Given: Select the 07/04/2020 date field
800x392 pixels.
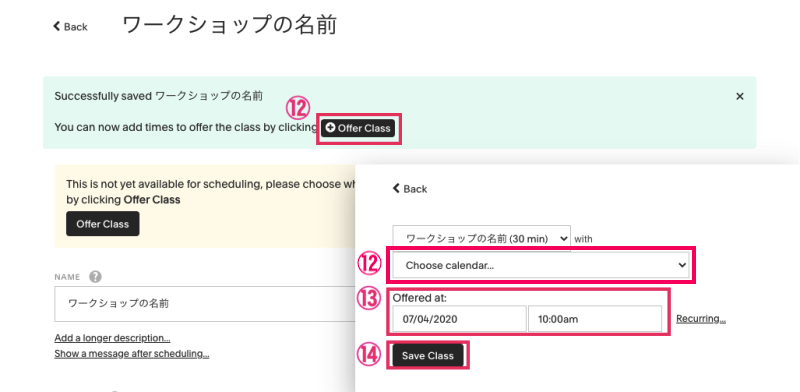Looking at the screenshot, I should 459,319.
